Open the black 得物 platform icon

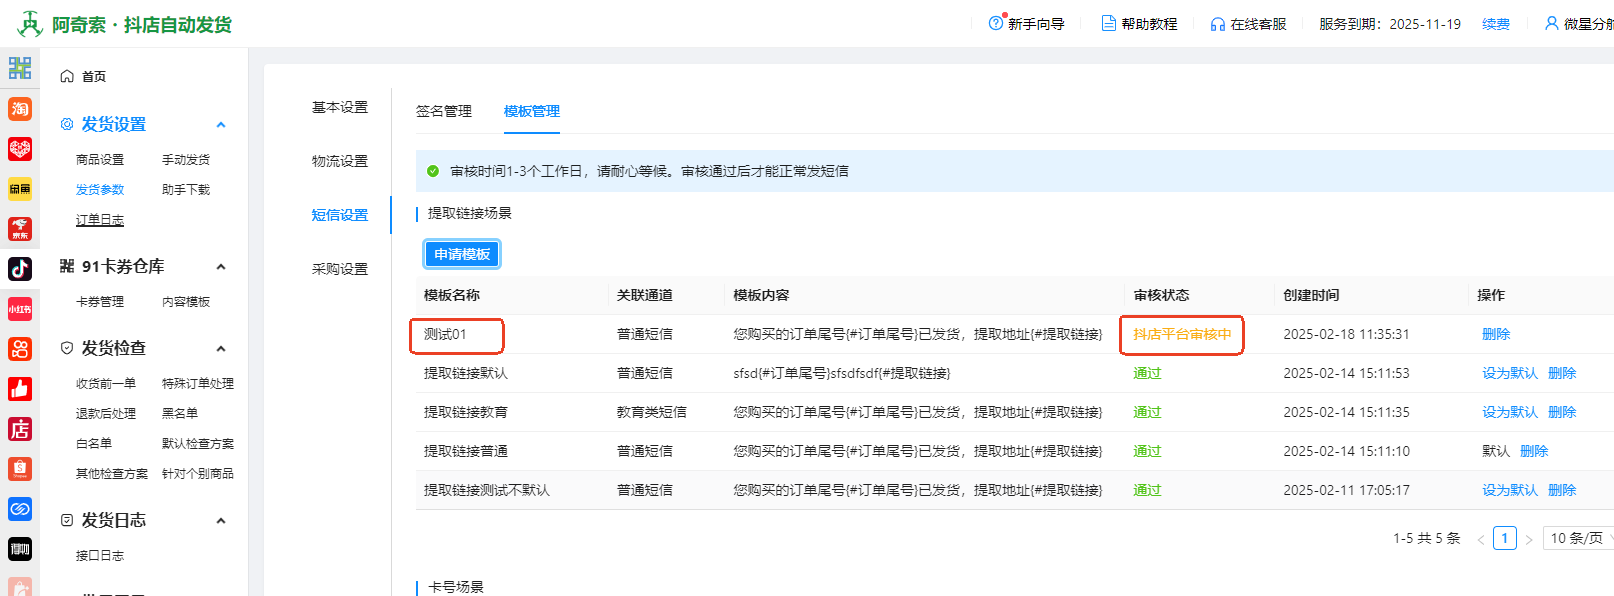(x=20, y=549)
